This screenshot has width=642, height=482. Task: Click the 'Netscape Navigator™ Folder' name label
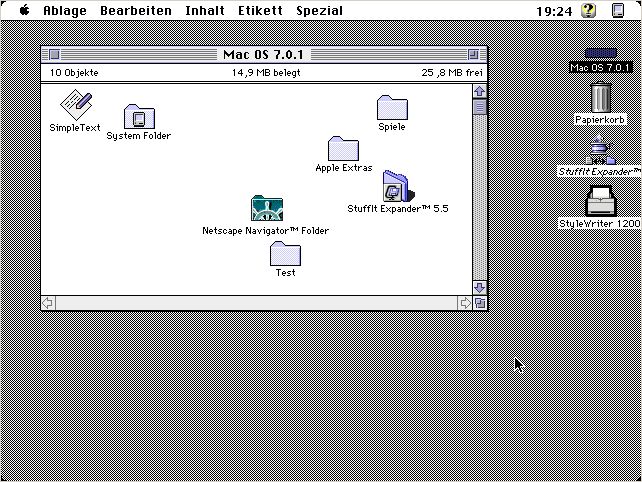tap(266, 231)
